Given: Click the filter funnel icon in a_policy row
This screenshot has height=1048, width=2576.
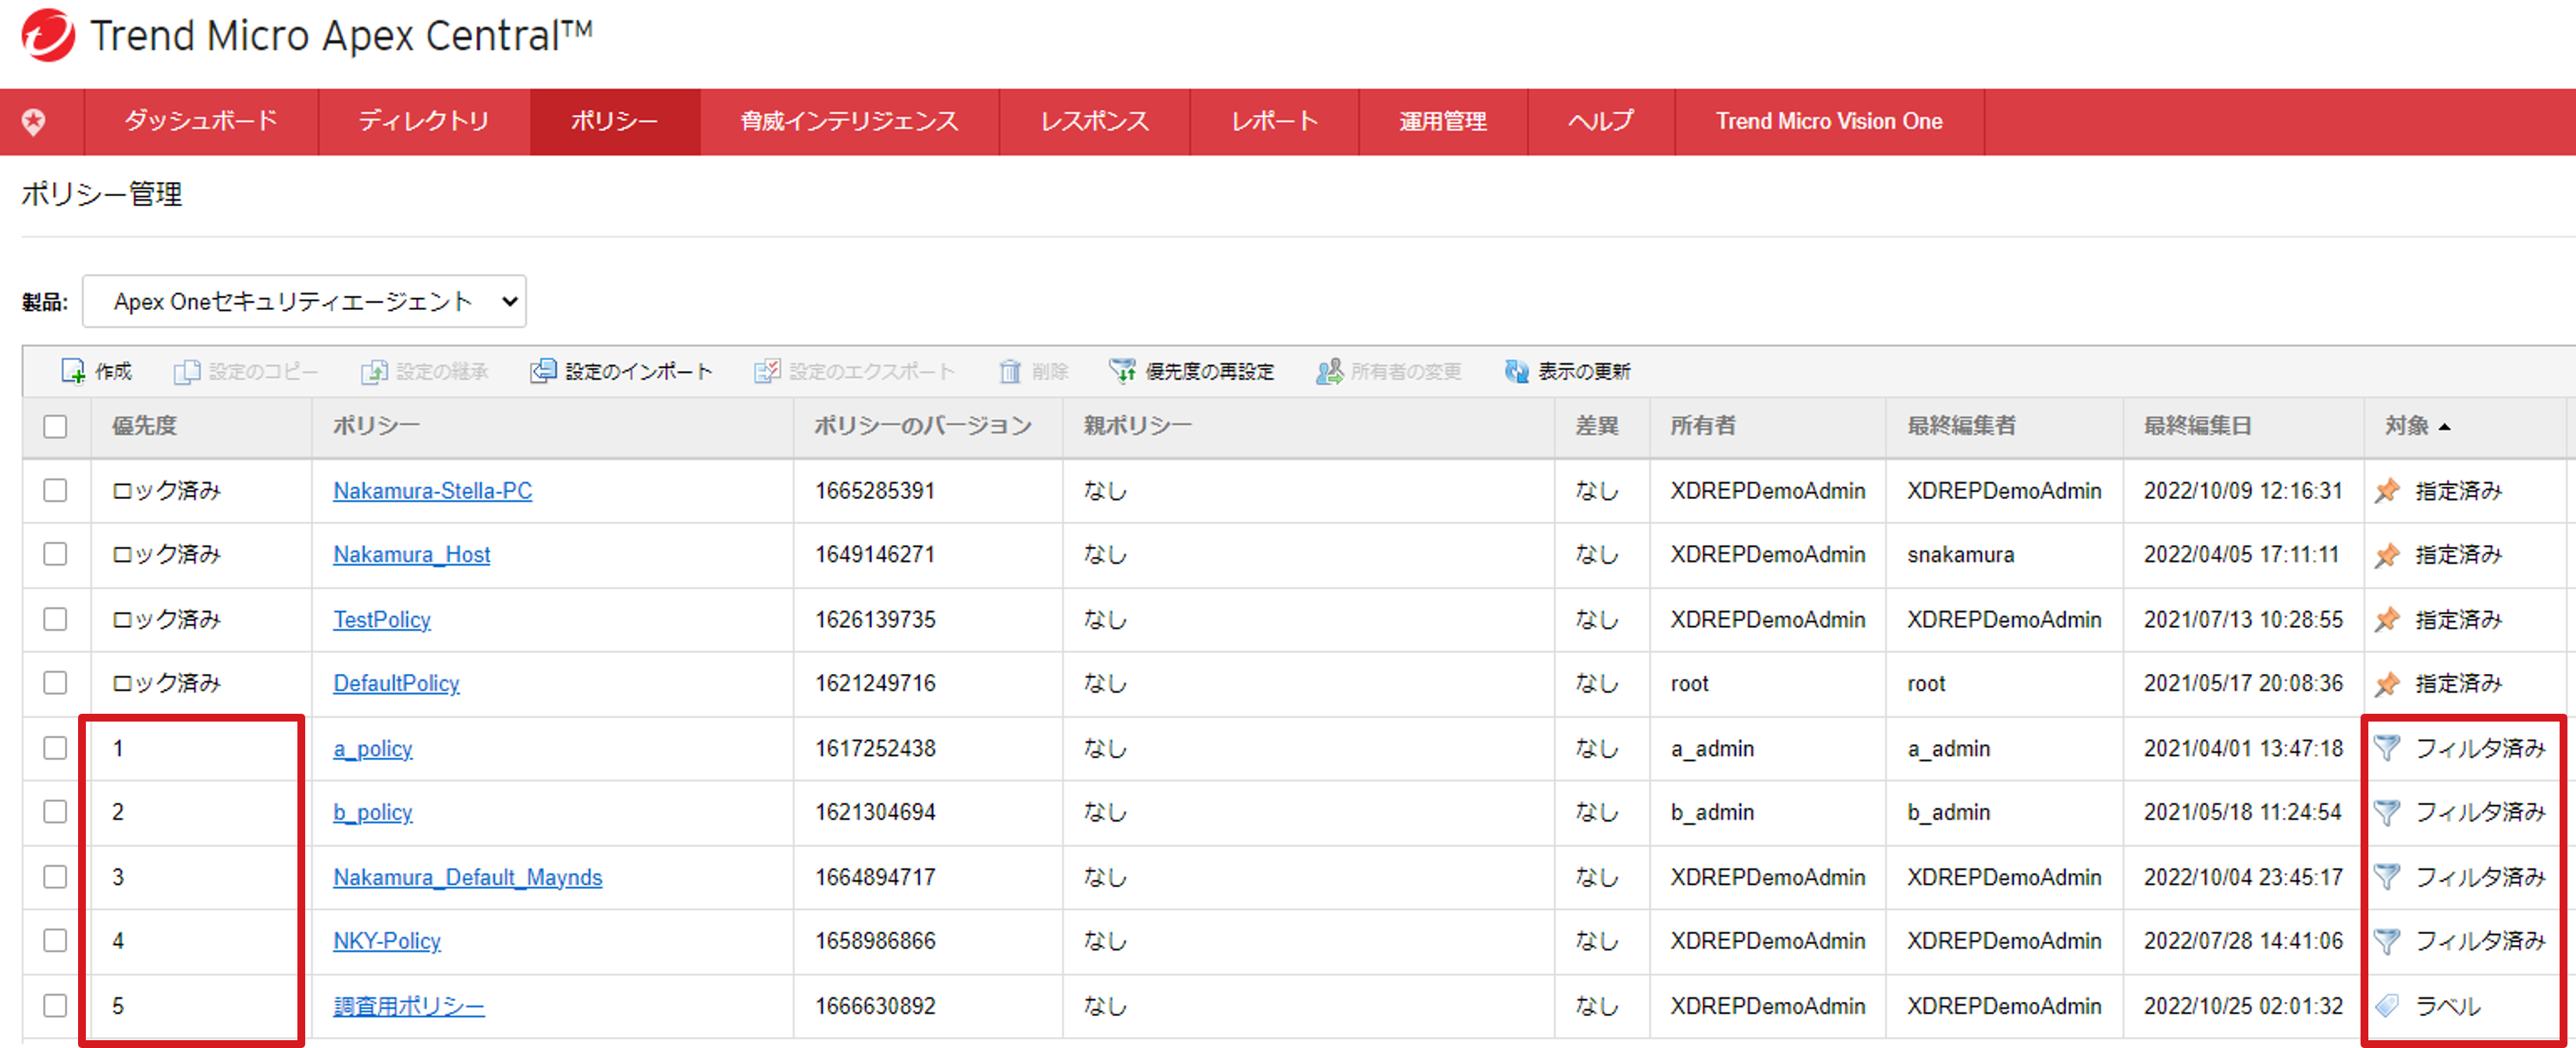Looking at the screenshot, I should [2387, 748].
